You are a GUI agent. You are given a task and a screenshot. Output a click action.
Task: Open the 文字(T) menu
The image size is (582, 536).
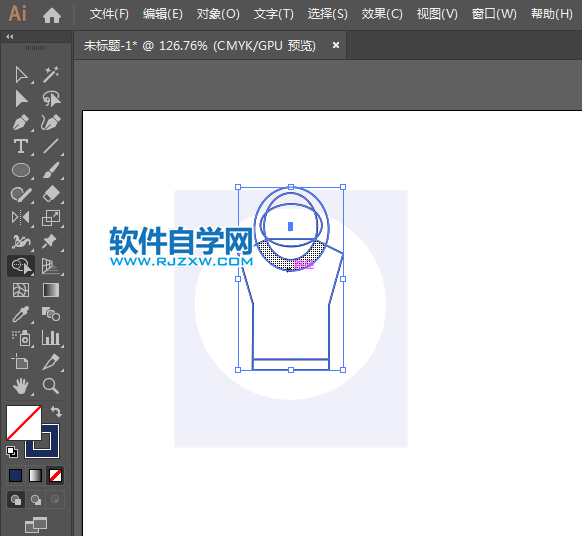click(274, 14)
